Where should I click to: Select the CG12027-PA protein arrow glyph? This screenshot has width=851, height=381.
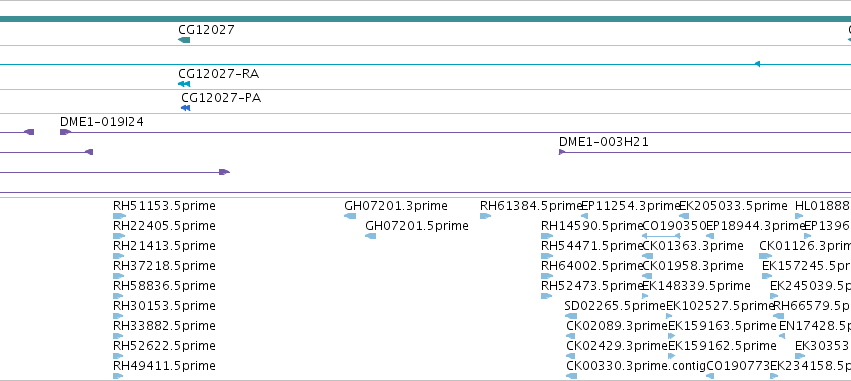[186, 108]
